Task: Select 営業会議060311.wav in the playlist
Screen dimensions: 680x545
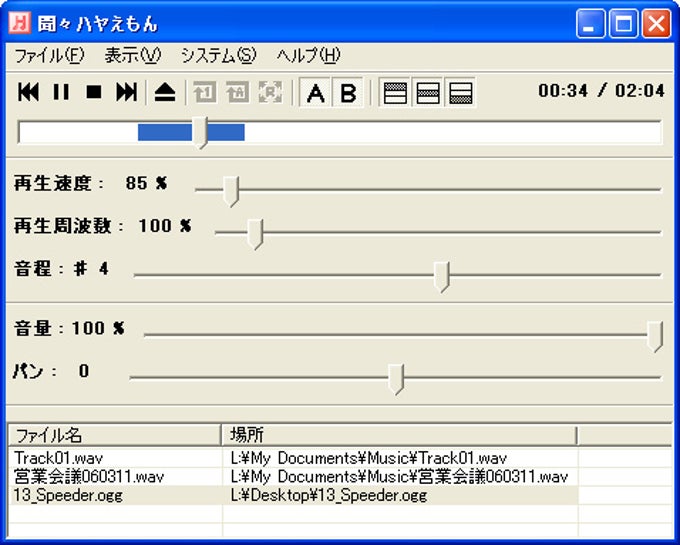Action: 89,476
